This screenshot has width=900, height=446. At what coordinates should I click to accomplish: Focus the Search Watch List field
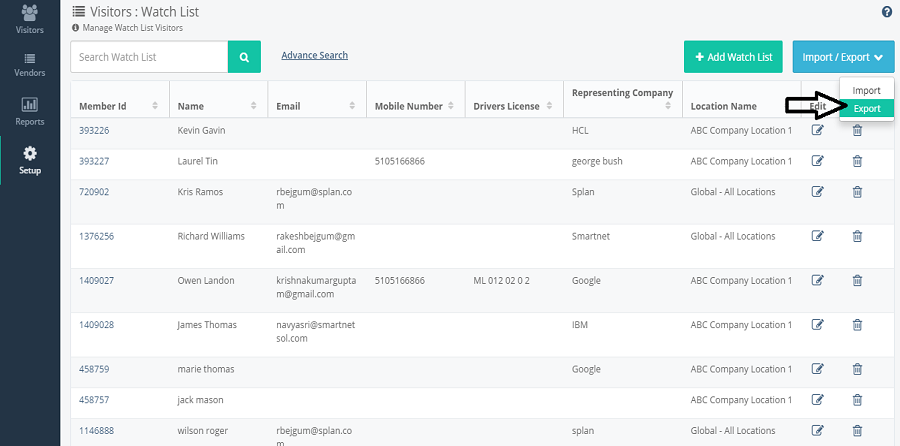click(x=149, y=57)
